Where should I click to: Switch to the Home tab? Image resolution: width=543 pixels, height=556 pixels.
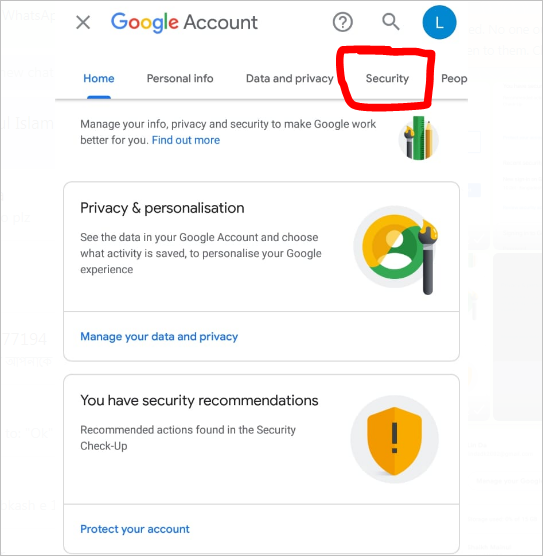[99, 78]
